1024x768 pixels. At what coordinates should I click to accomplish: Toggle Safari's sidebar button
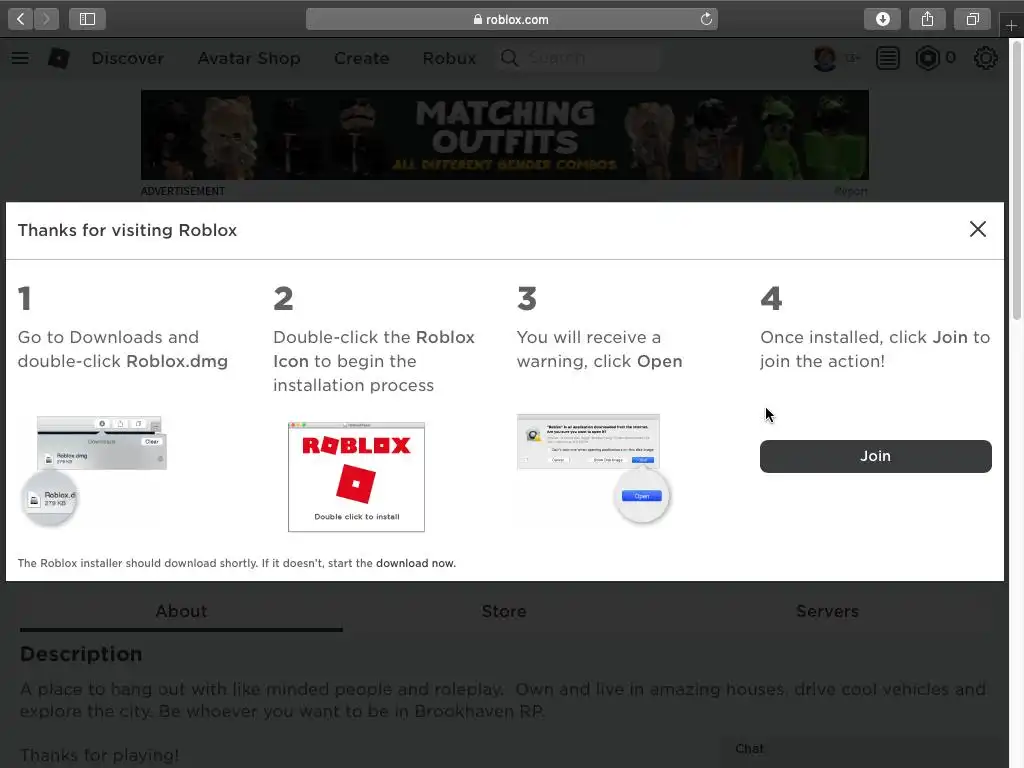(87, 19)
